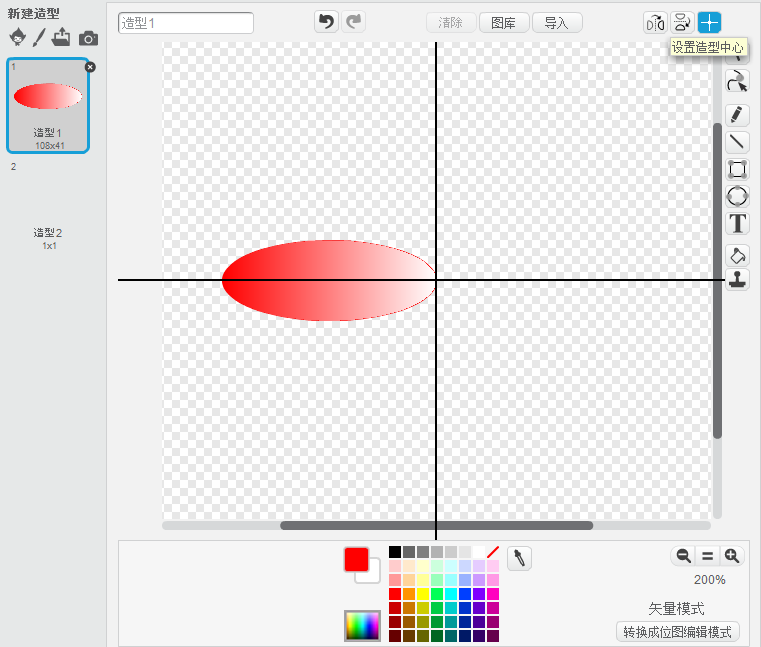Click the 导入 import button
The width and height of the screenshot is (761, 647).
click(x=557, y=23)
